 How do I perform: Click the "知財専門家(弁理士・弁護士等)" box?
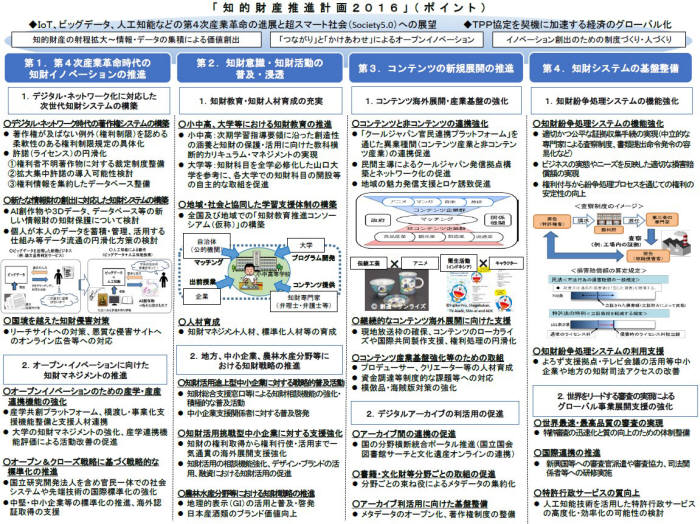(x=304, y=301)
